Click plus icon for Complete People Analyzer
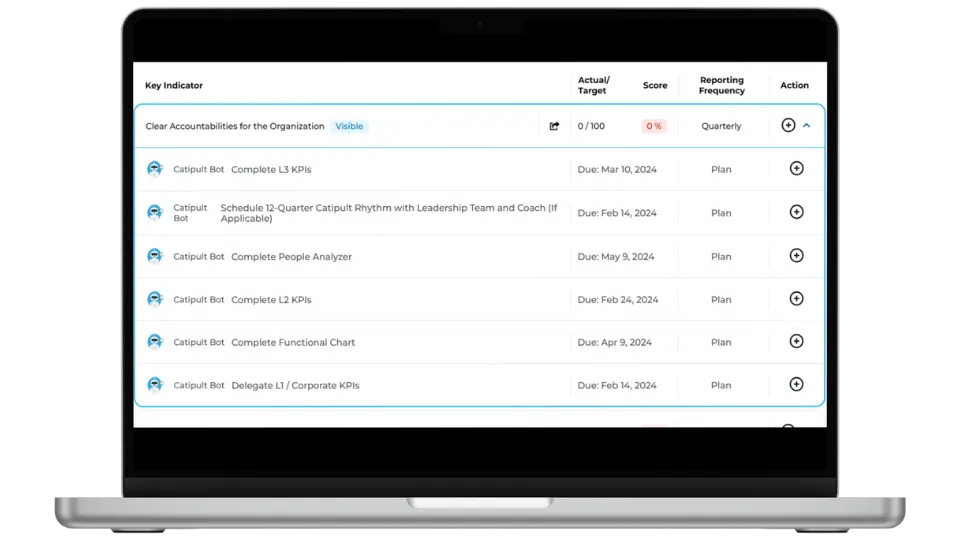 796,256
